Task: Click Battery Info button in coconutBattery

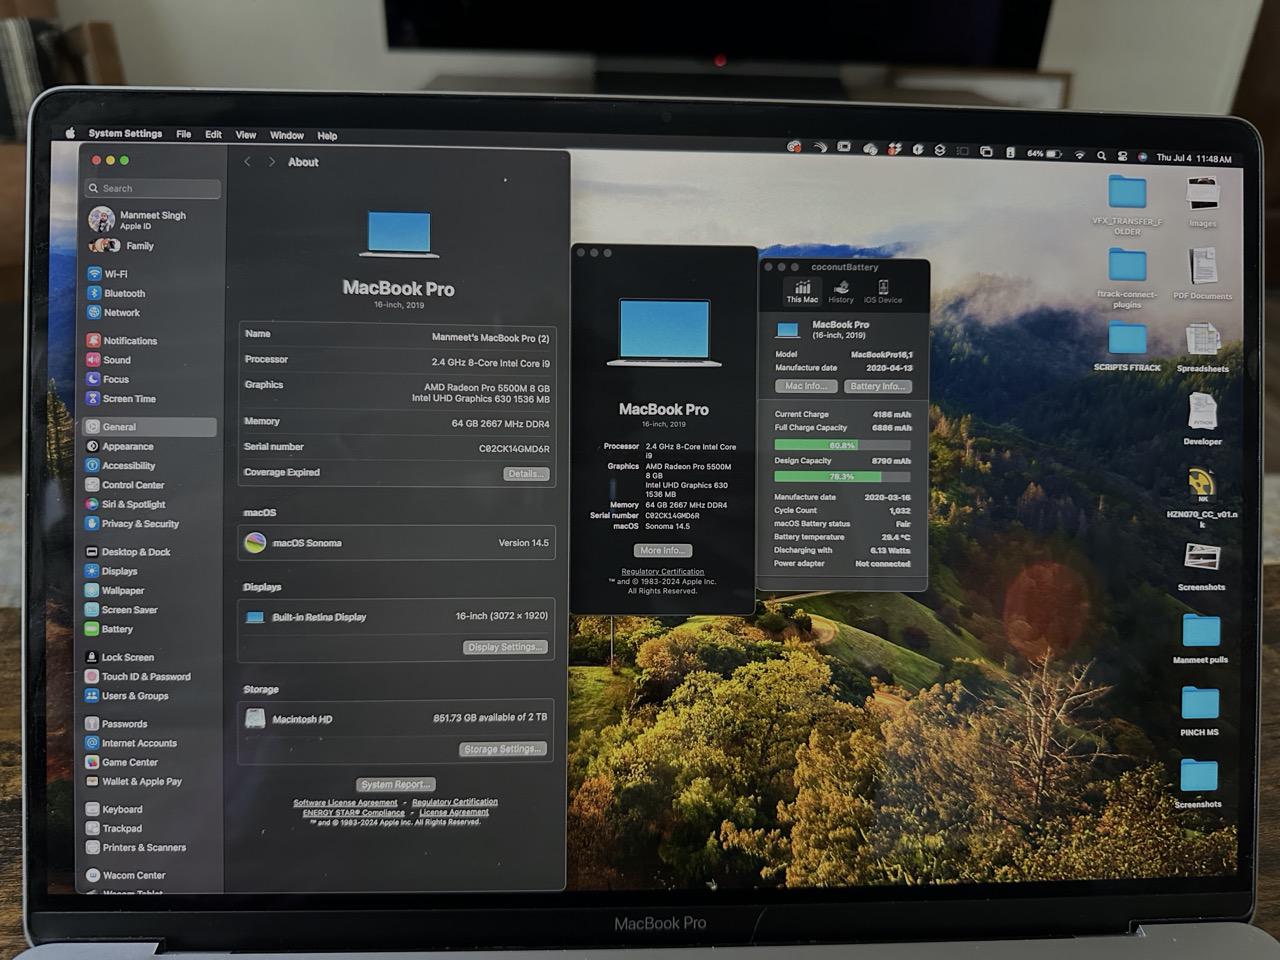Action: click(878, 386)
